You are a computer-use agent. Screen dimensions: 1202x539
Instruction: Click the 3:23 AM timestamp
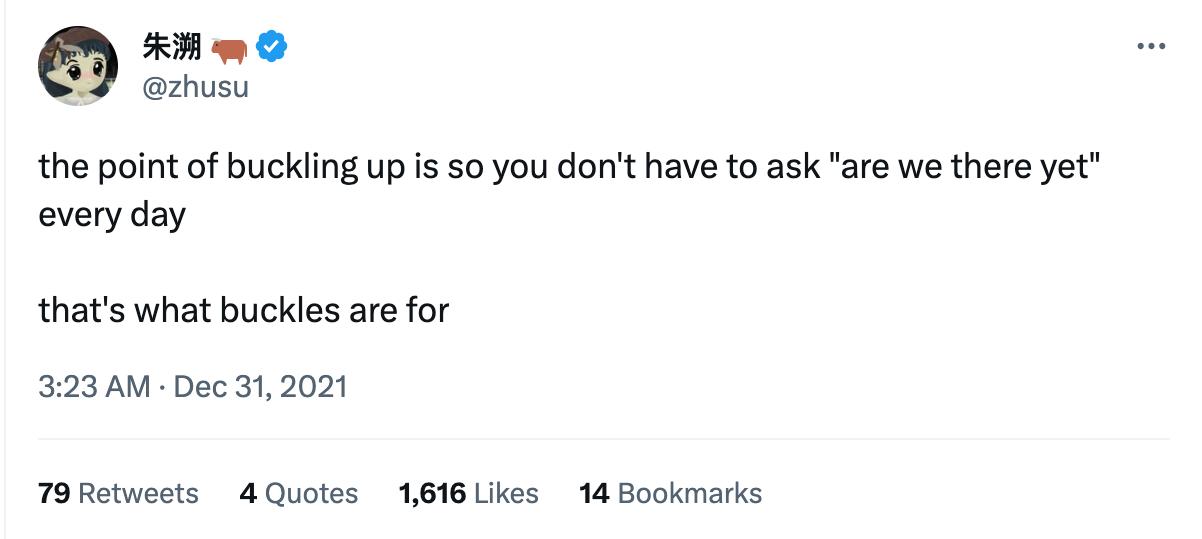[x=94, y=386]
